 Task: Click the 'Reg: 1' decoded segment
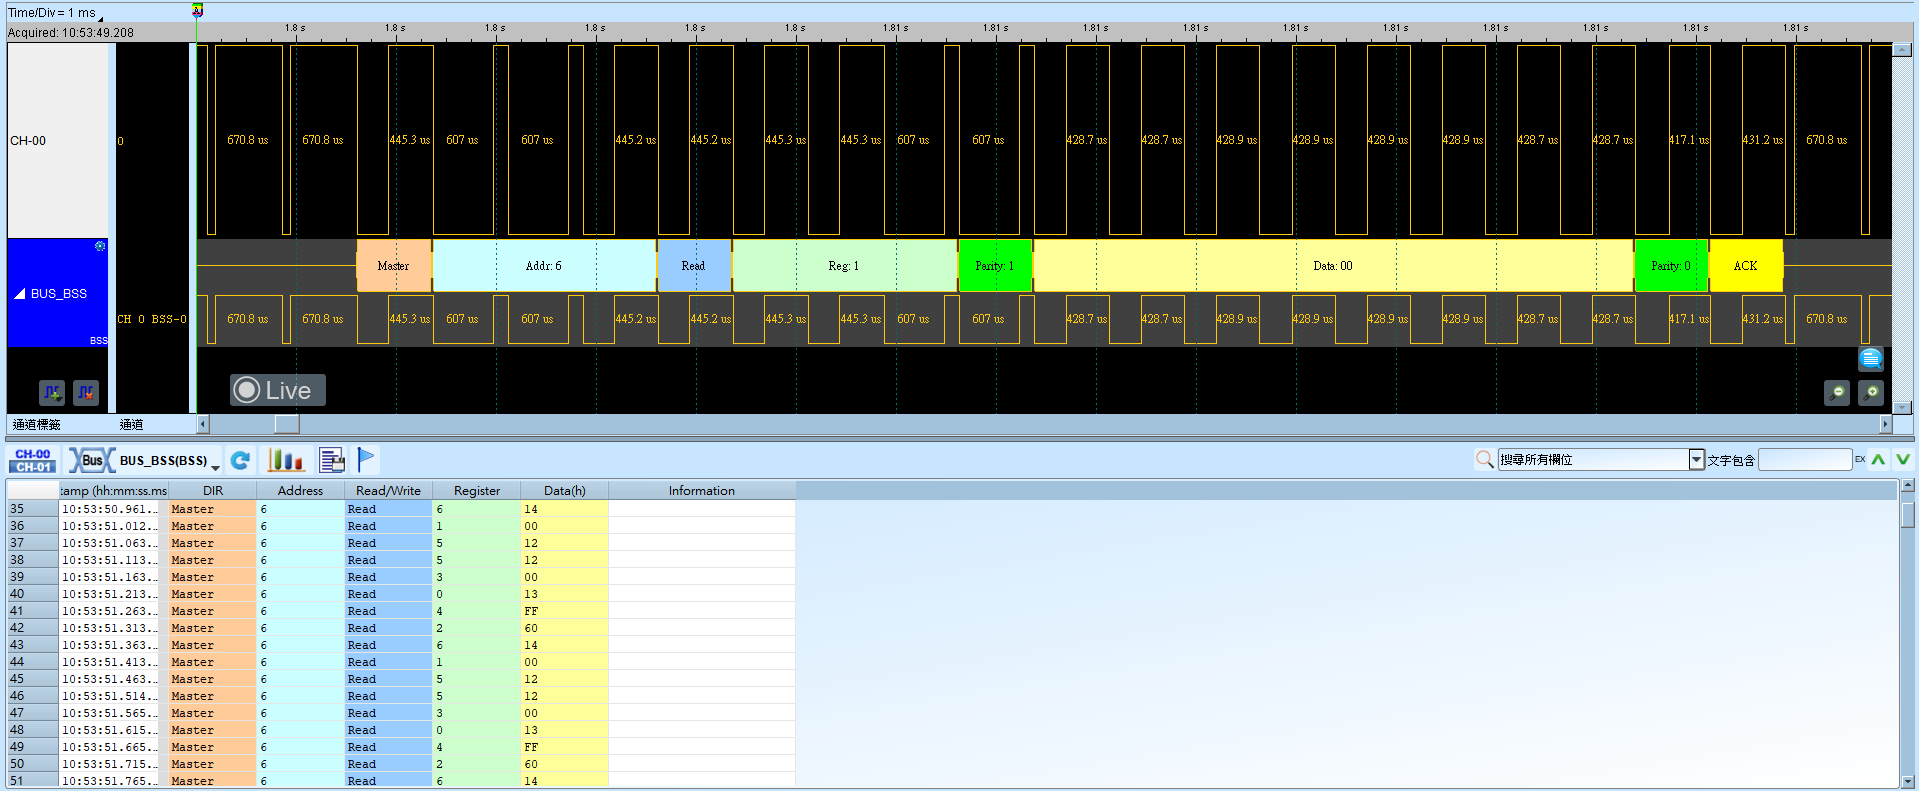click(844, 266)
